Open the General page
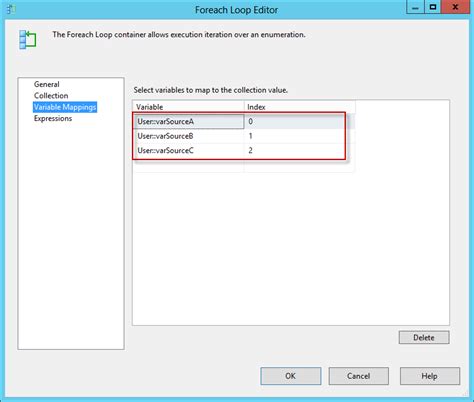 coord(47,84)
